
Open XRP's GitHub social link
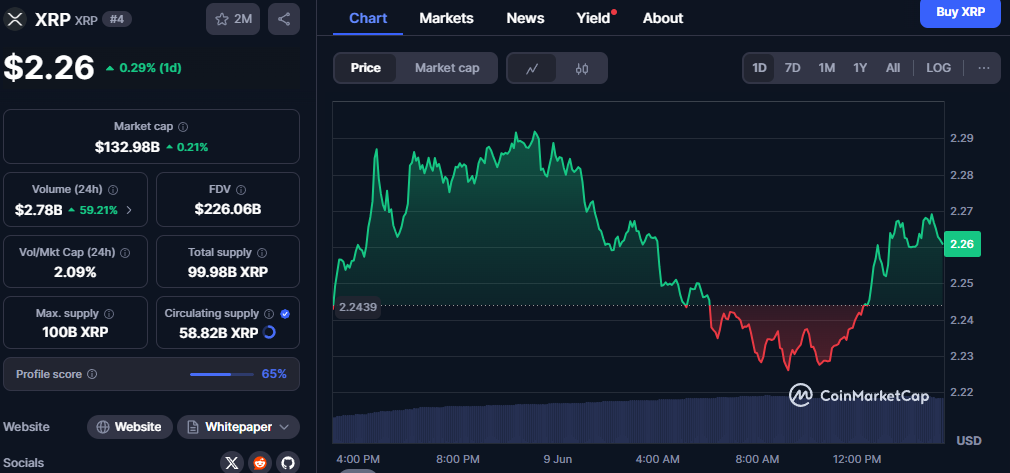[288, 463]
